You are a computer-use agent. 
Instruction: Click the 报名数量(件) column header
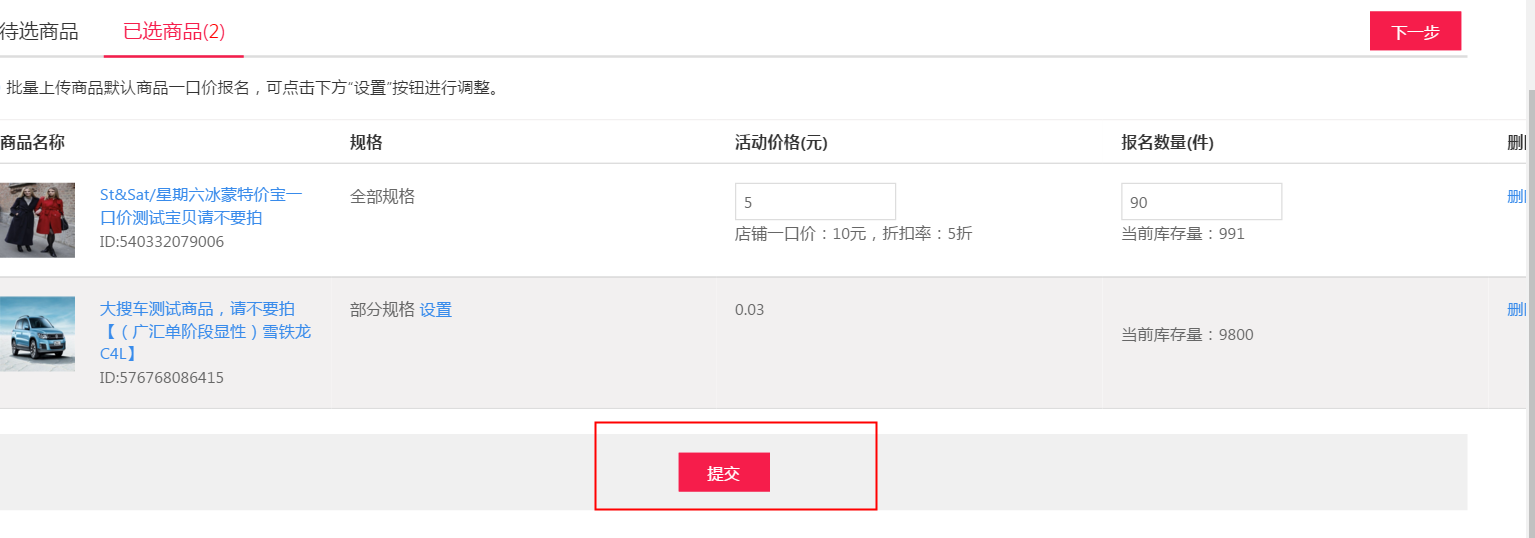coord(1167,143)
